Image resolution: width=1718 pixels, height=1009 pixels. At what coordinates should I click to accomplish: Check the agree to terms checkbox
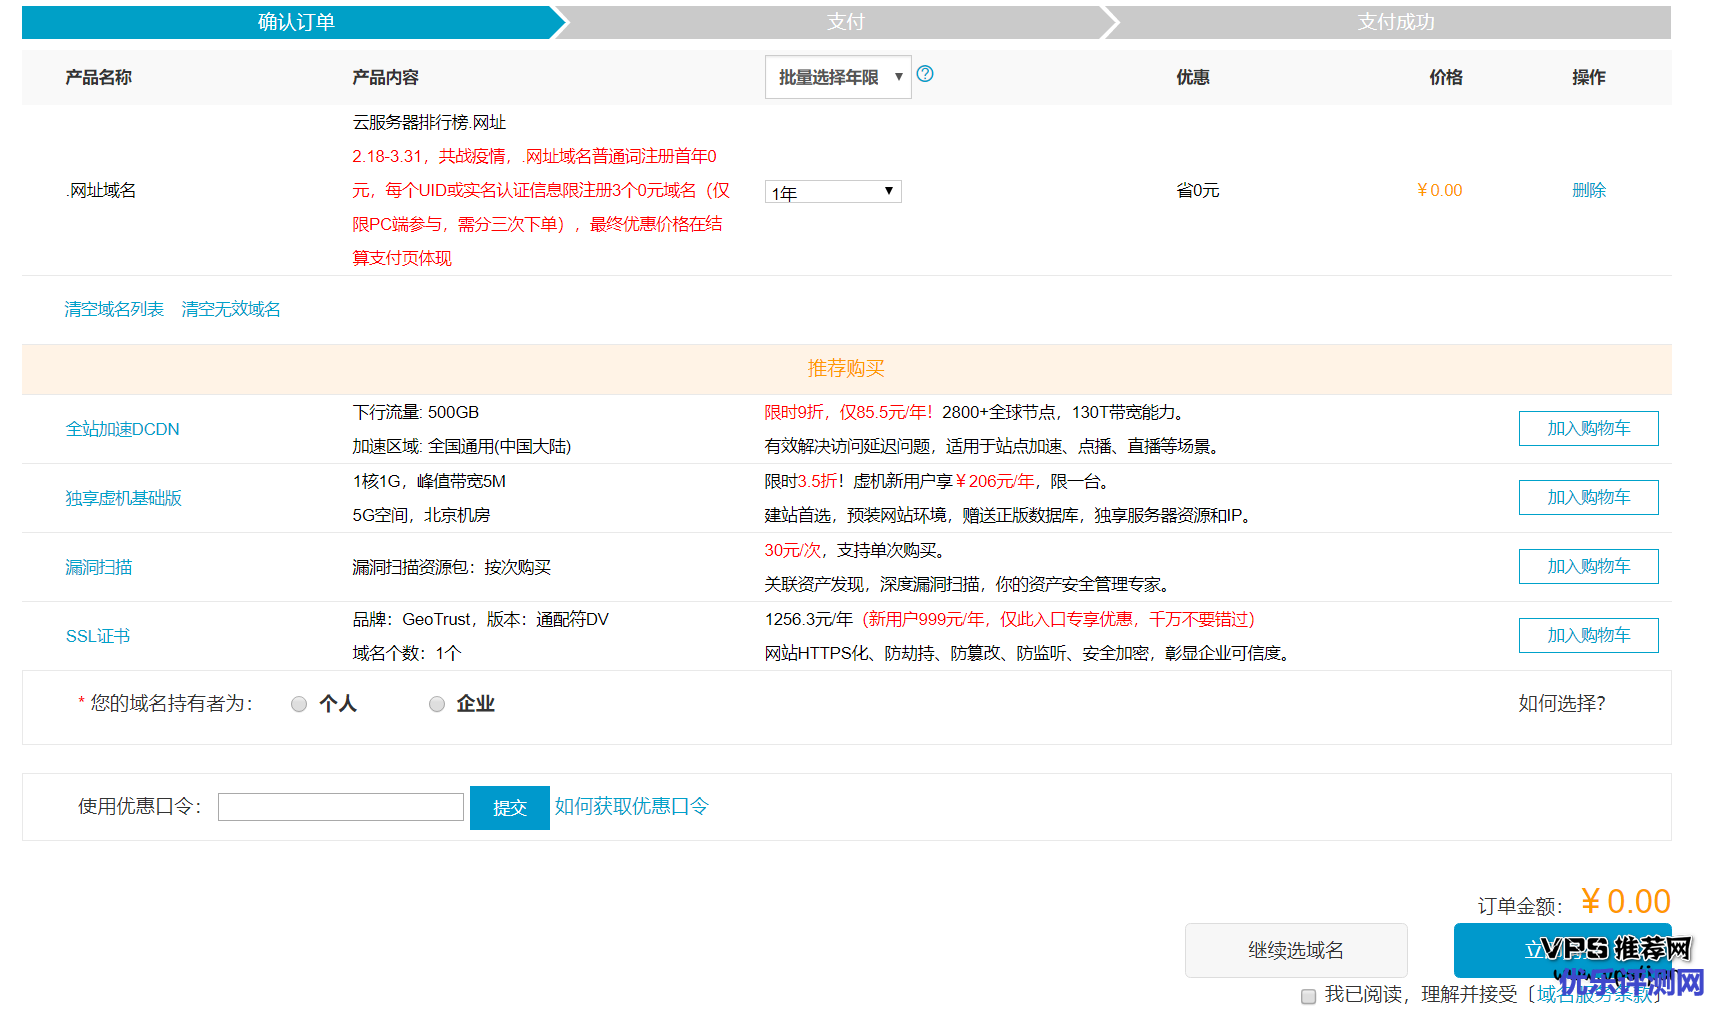[1308, 996]
